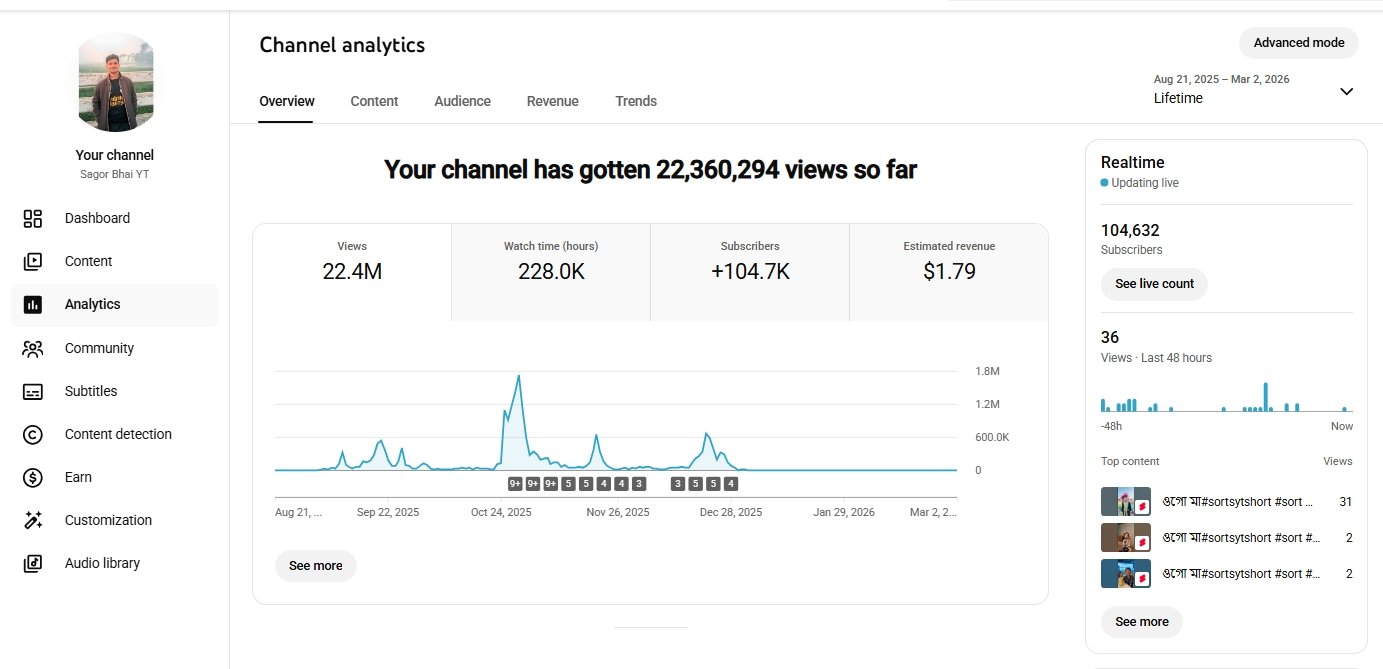Expand the Lifetime date range dropdown

[x=1346, y=92]
